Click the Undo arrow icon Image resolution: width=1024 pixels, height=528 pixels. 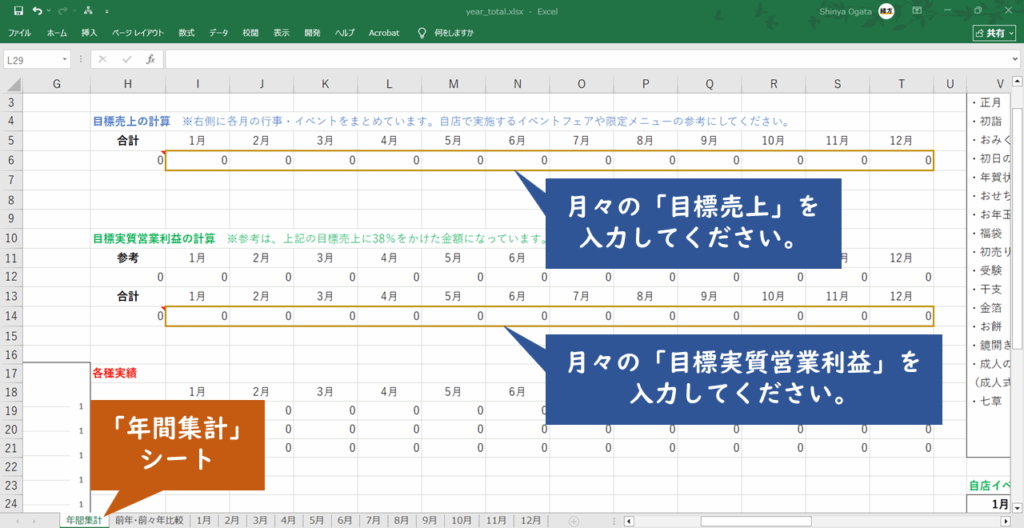pos(37,10)
